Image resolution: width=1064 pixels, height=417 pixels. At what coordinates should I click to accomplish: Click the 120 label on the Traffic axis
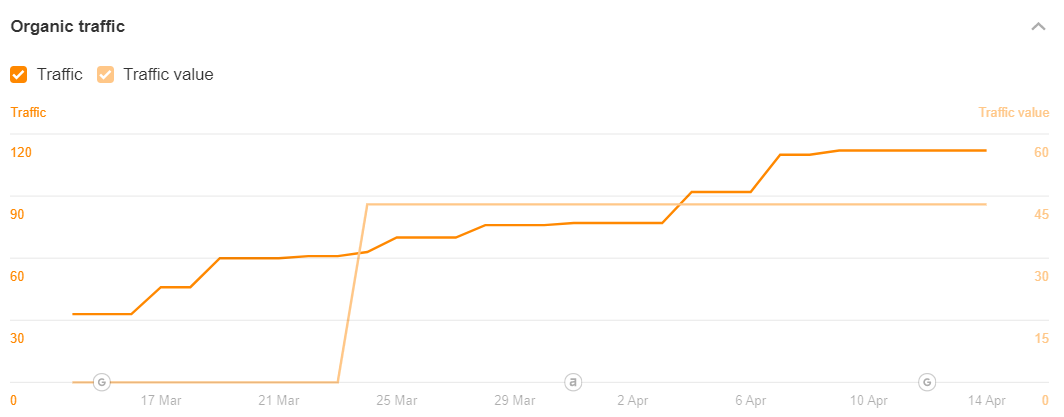[x=22, y=152]
